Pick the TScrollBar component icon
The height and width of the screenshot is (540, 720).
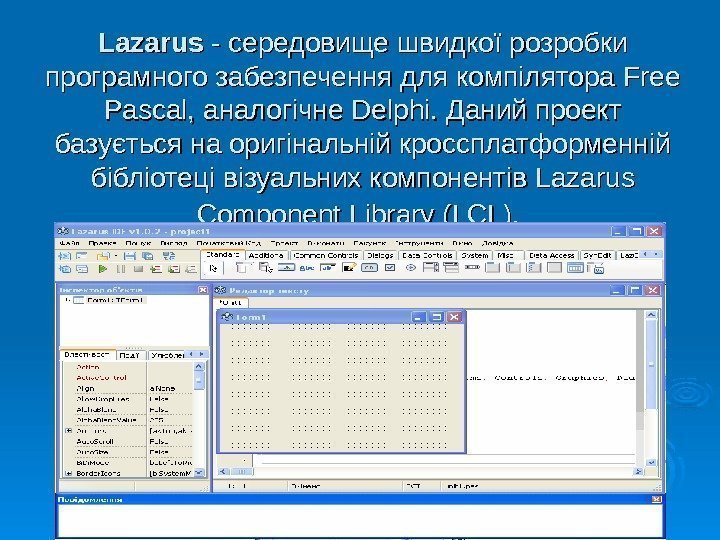(x=472, y=267)
